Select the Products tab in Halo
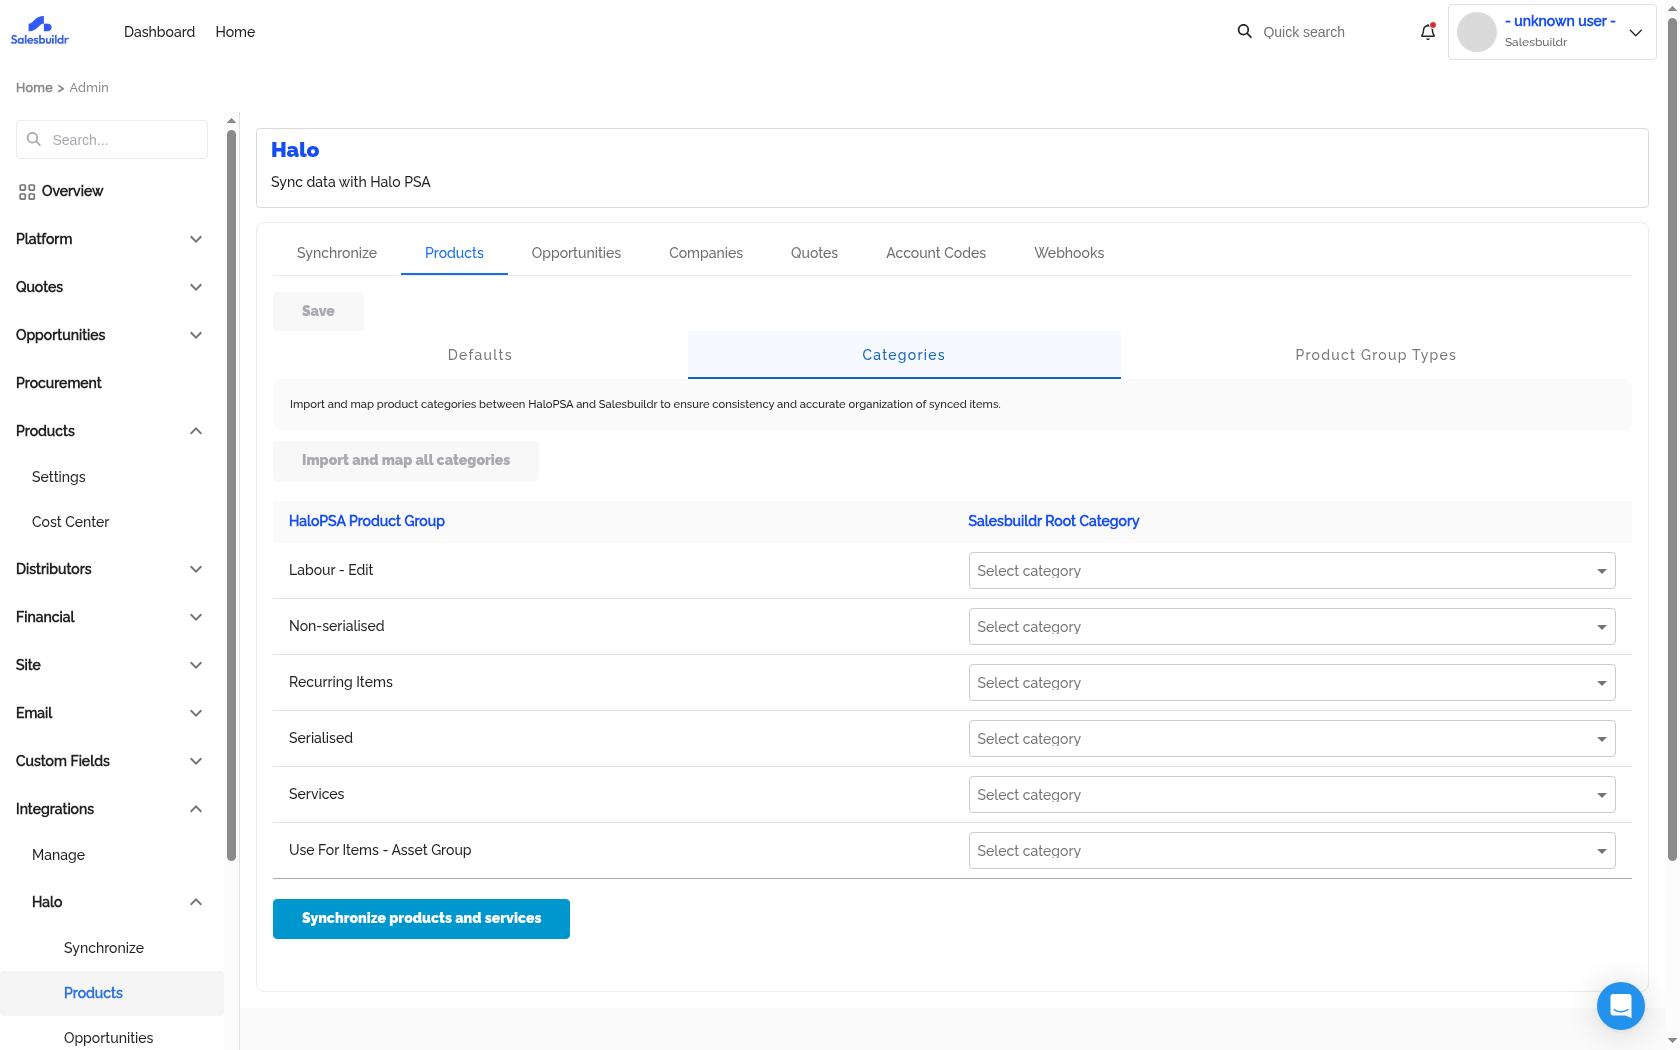The image size is (1680, 1050). (x=454, y=253)
